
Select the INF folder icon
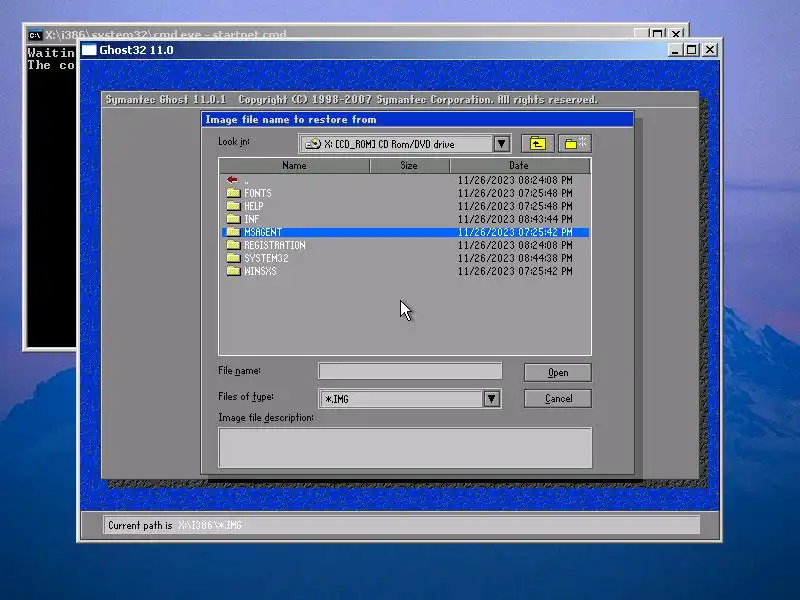point(233,219)
